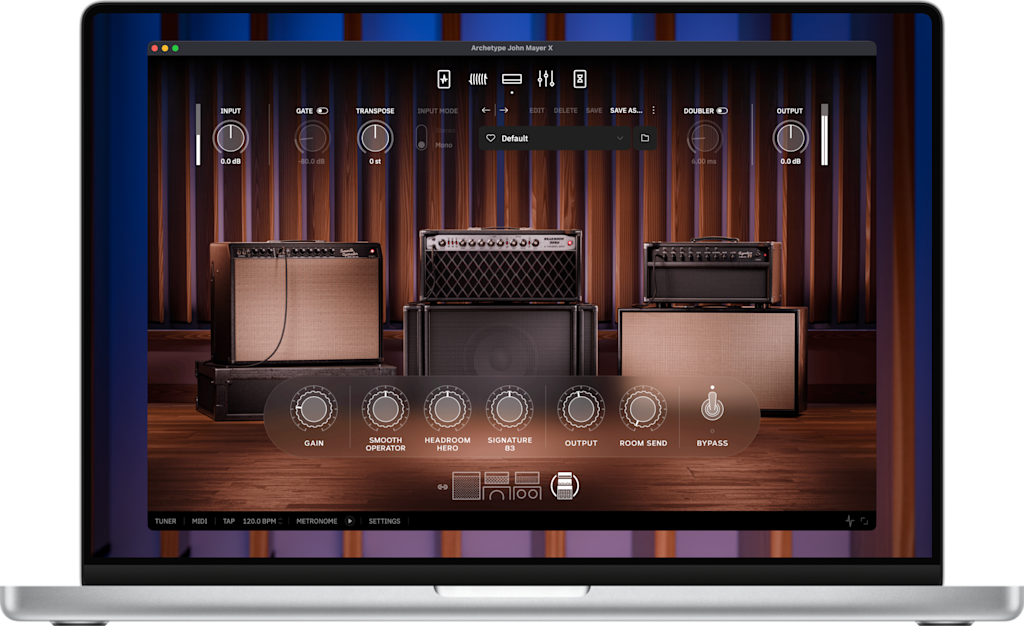1024x626 pixels.
Task: Click the Doubler time knob
Action: pos(704,138)
